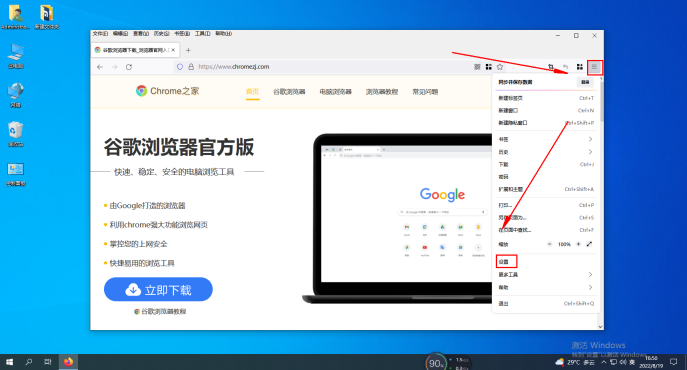Image resolution: width=687 pixels, height=370 pixels.
Task: Go to the 电脑浏览器 navigation tab
Action: click(x=336, y=92)
